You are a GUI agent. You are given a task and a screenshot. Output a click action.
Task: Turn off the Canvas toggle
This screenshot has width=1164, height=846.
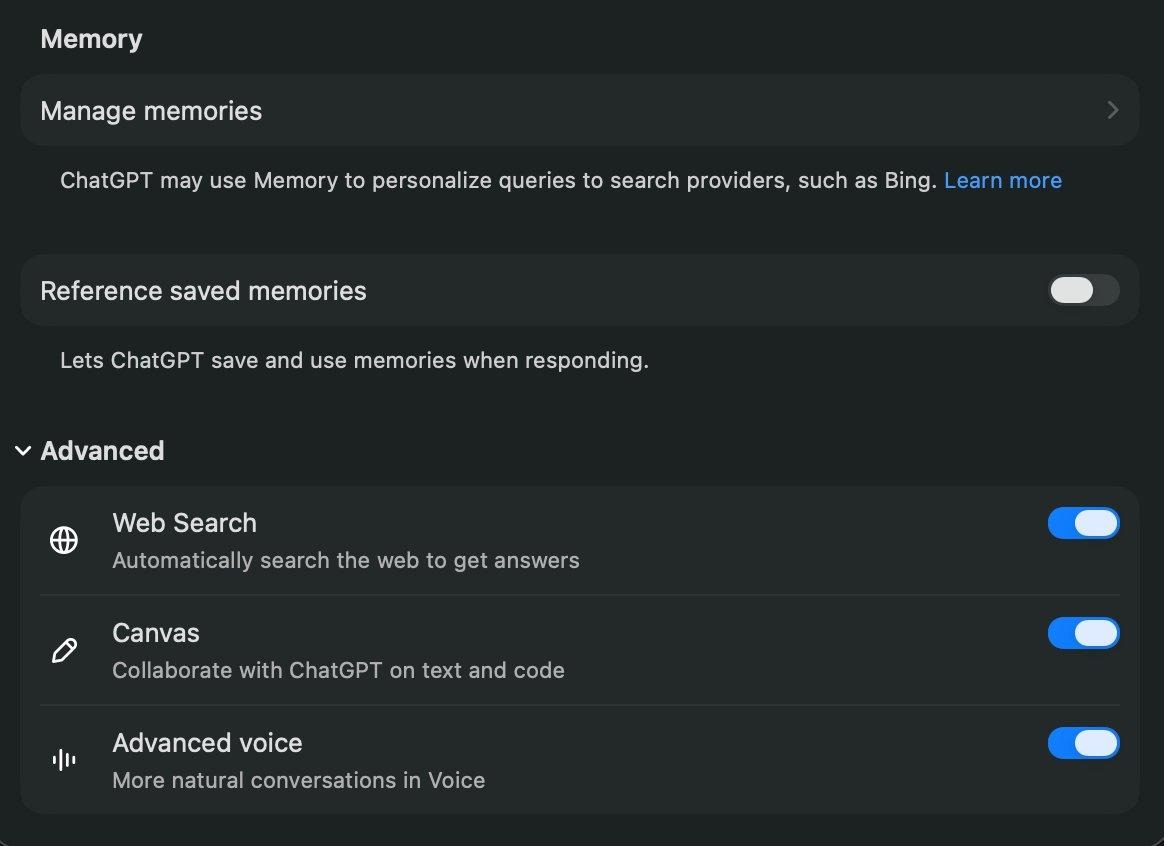[1083, 633]
